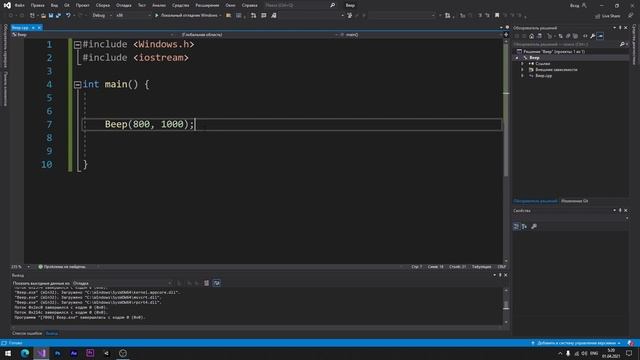Screen dimensions: 640x360
Task: Click the editor vertical scrollbar
Action: tap(506, 150)
